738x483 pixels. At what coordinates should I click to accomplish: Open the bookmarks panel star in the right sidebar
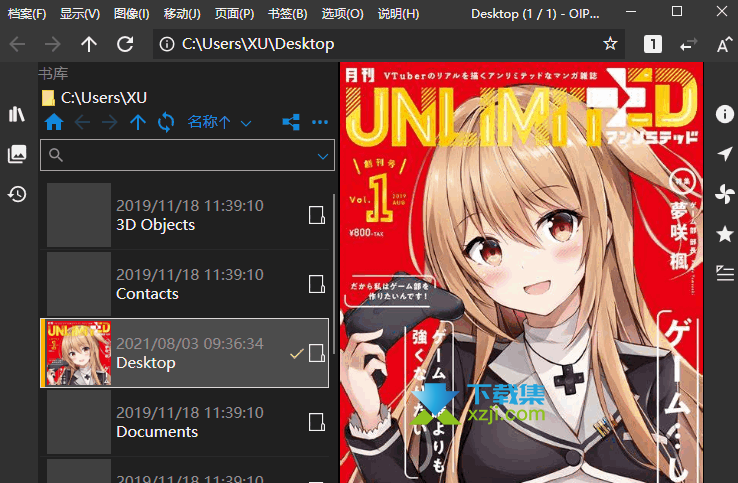[725, 234]
